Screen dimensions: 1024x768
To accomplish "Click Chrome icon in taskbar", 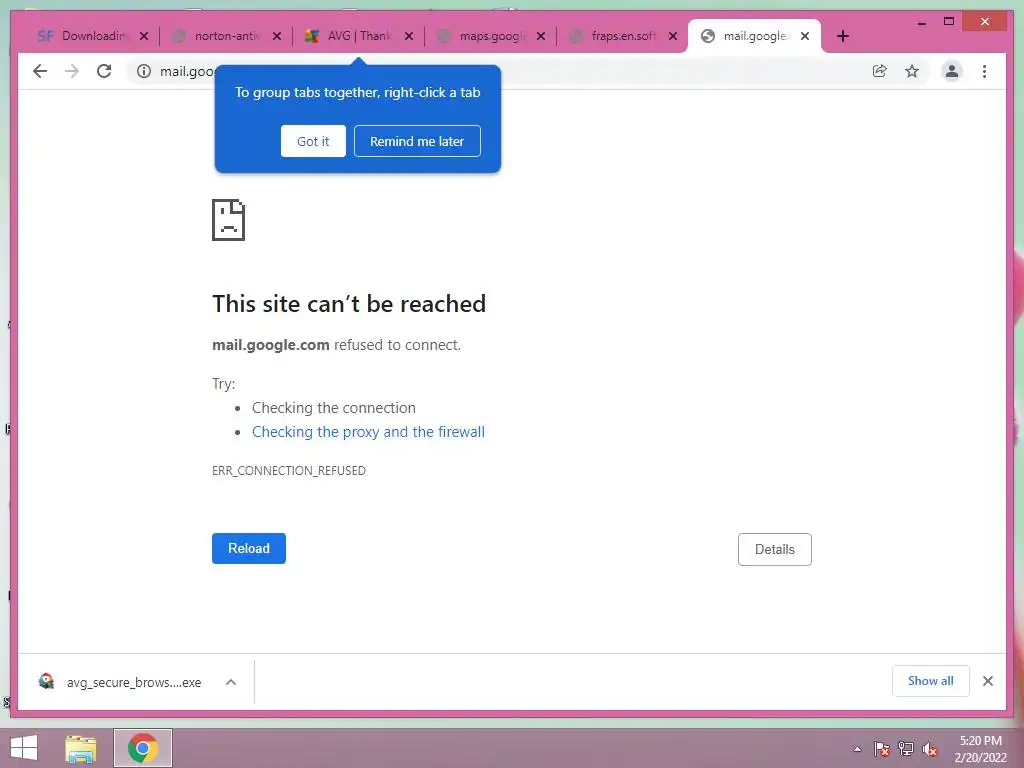I will coord(142,748).
